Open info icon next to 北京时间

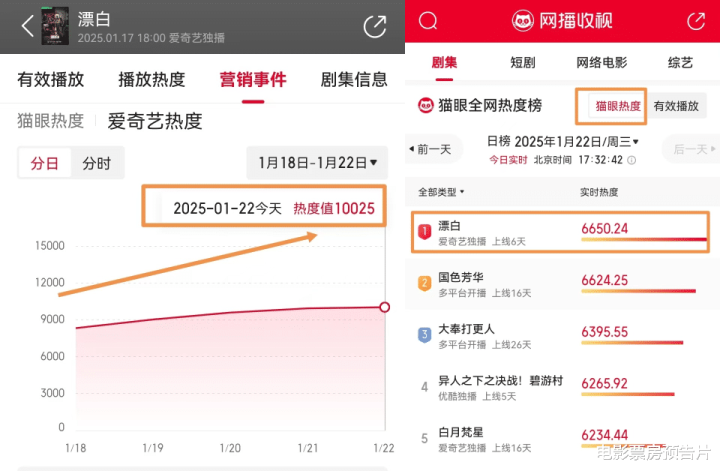[x=632, y=160]
